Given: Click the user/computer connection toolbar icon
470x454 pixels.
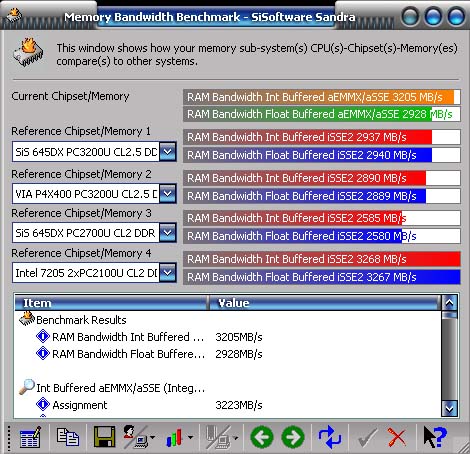Looking at the screenshot, I should (x=135, y=437).
